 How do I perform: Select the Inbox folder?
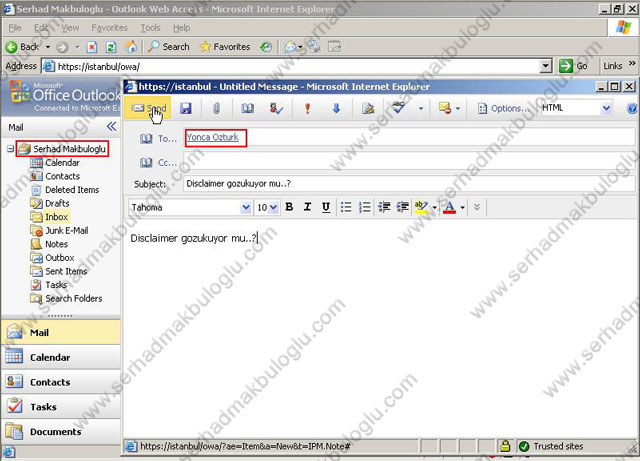[x=49, y=217]
